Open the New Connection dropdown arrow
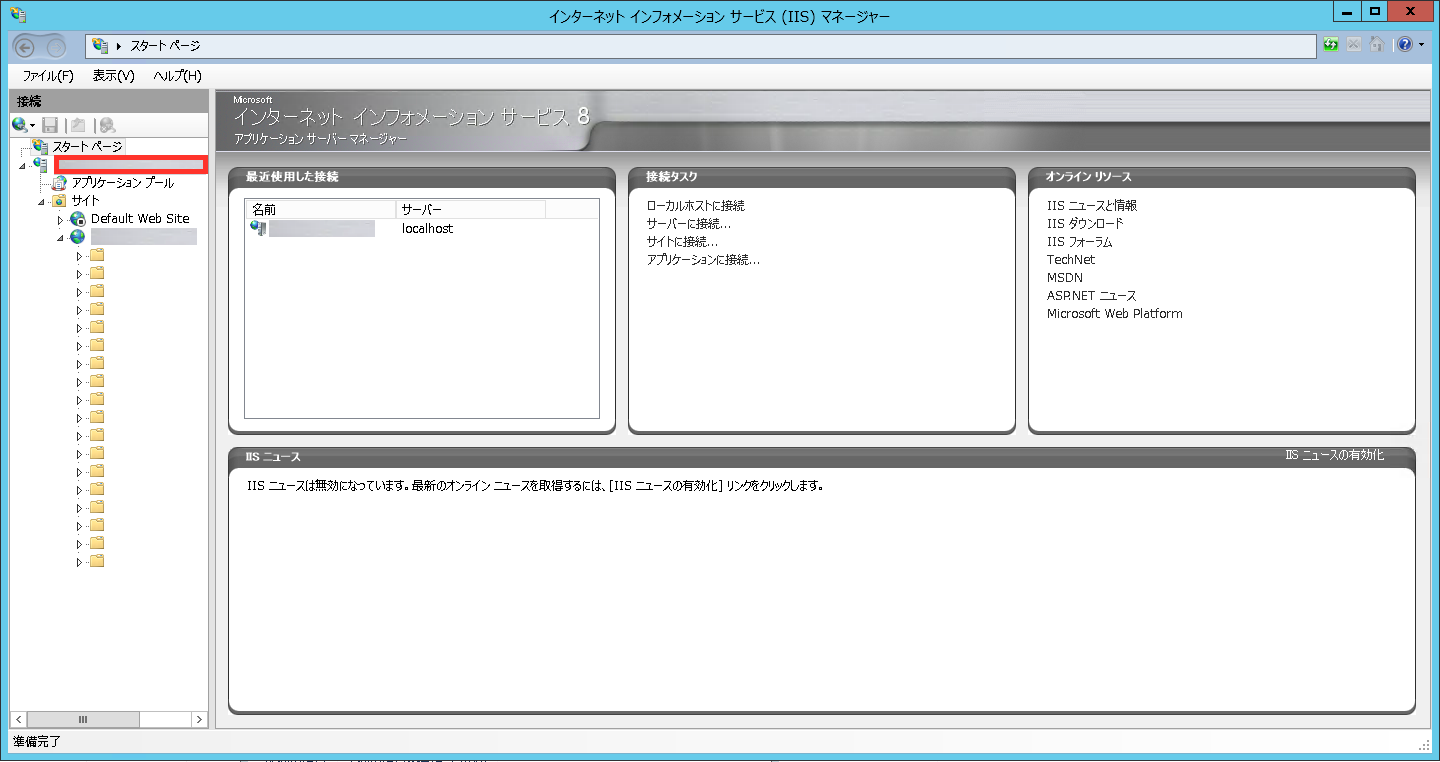This screenshot has width=1440, height=762. click(x=32, y=126)
